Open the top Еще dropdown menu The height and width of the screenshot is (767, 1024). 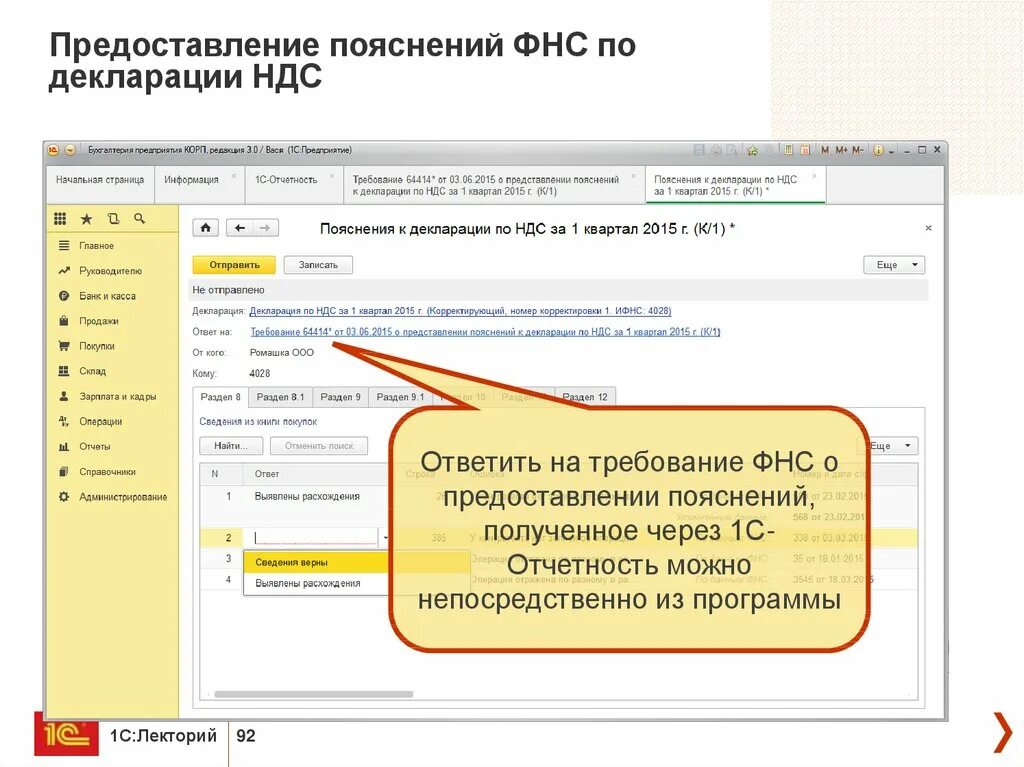tap(894, 265)
